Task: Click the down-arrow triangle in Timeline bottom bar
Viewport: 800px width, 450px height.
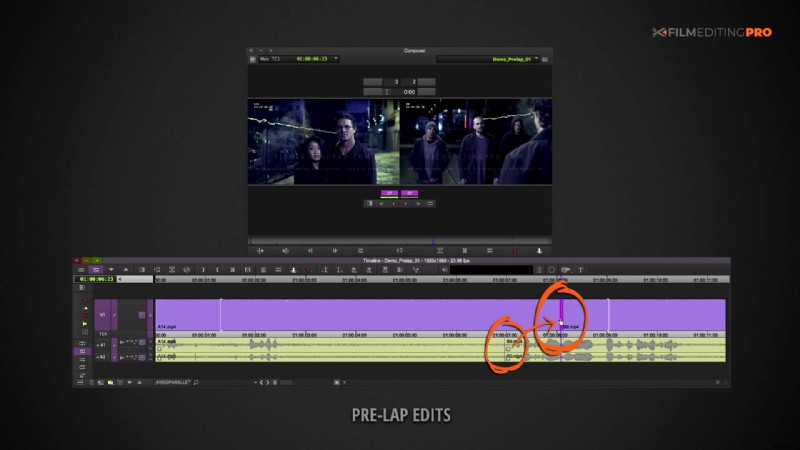Action: click(130, 383)
